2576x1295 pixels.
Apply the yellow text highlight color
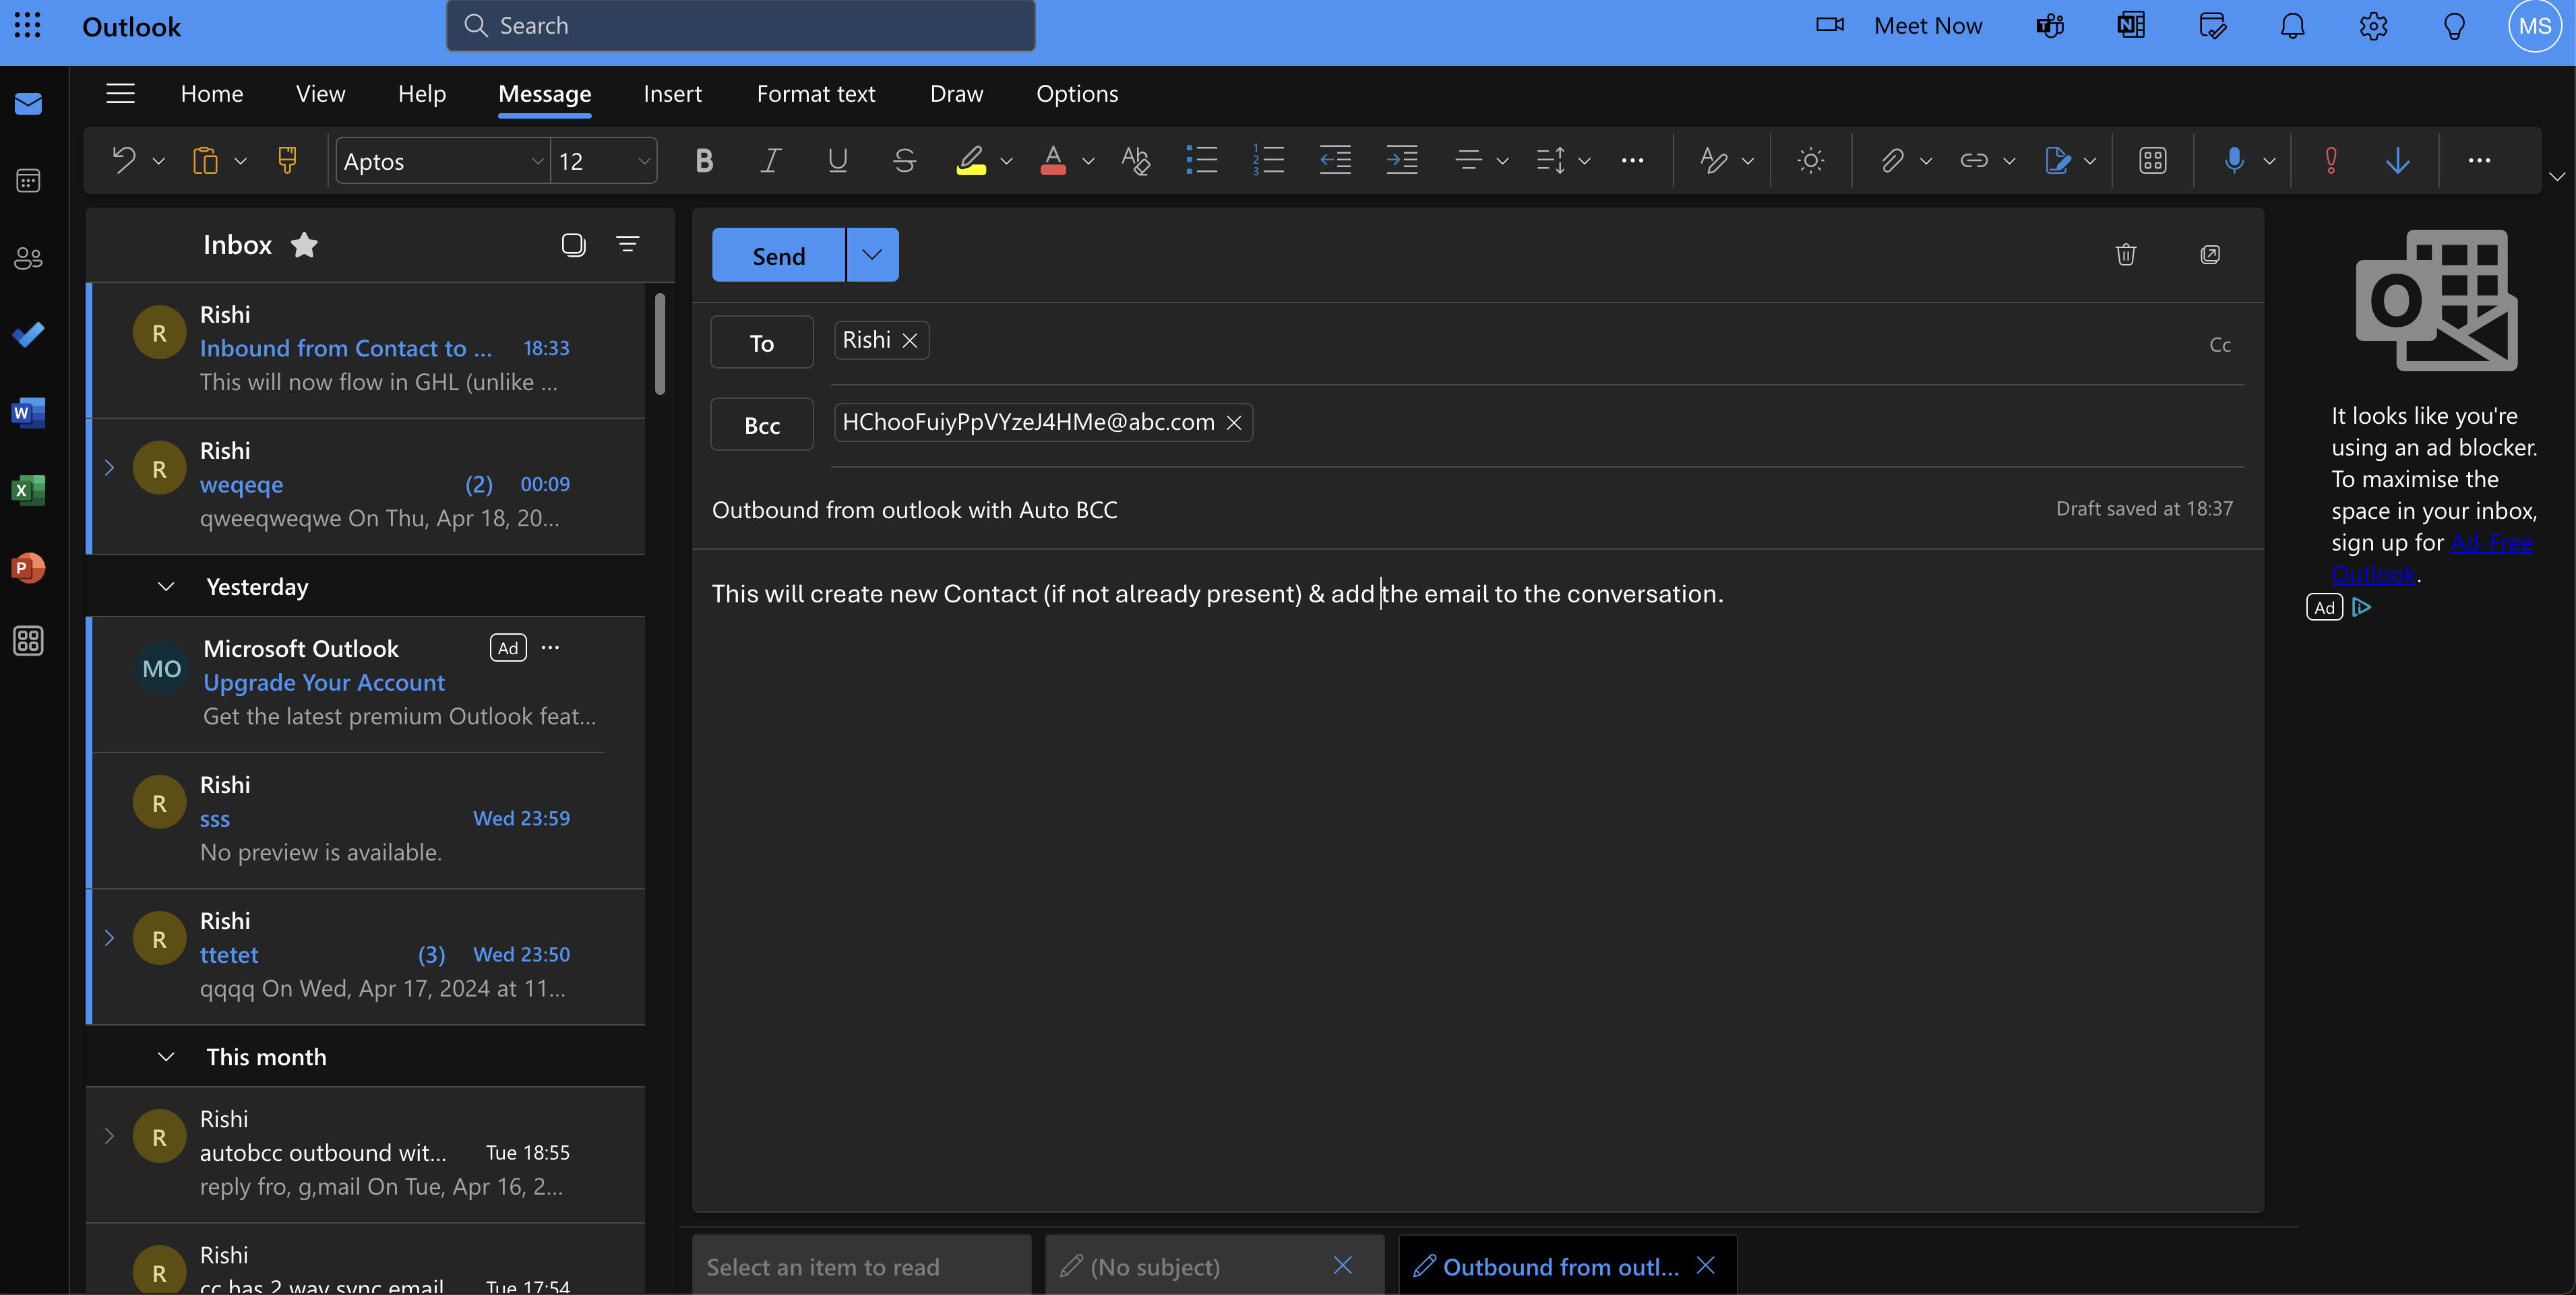(x=970, y=160)
